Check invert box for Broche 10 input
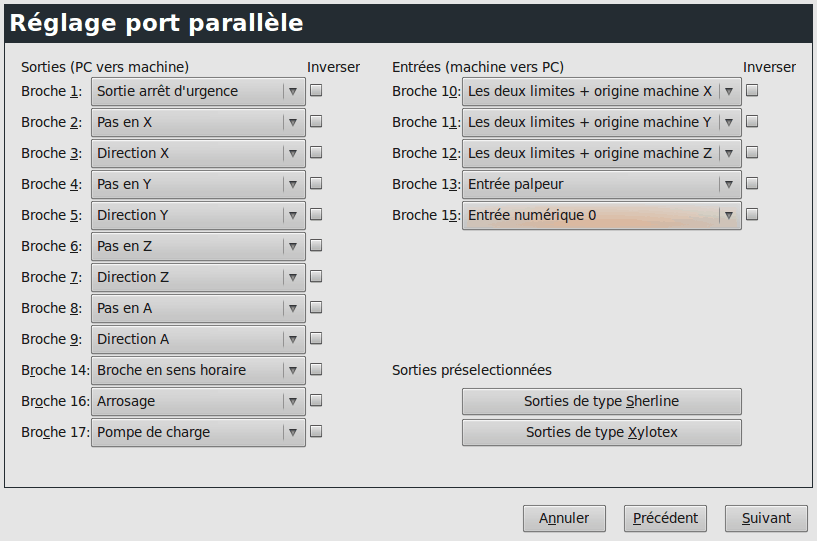Image resolution: width=817 pixels, height=541 pixels. [752, 91]
